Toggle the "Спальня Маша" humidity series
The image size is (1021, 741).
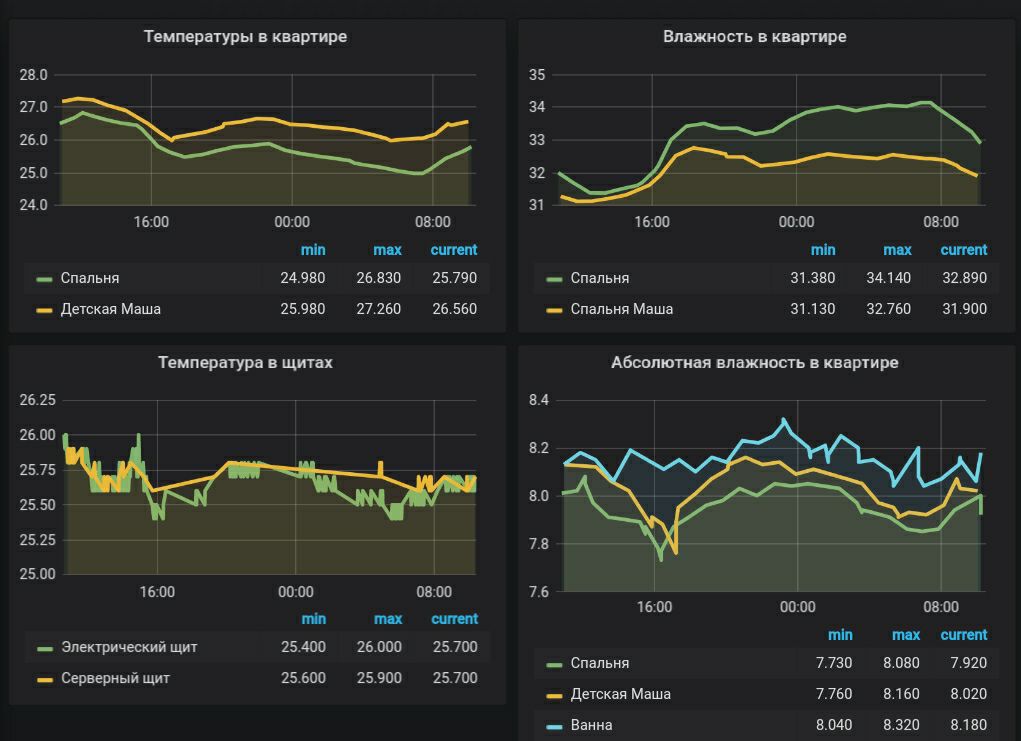[621, 309]
